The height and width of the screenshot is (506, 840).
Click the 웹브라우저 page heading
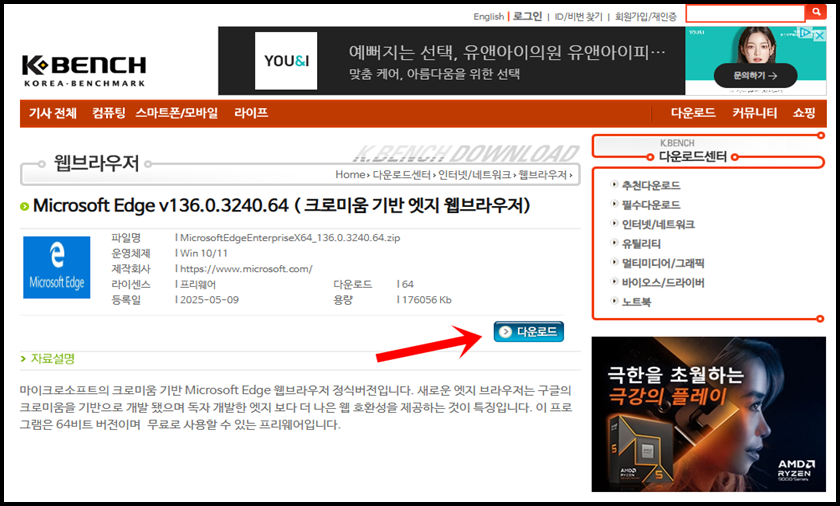(x=96, y=163)
